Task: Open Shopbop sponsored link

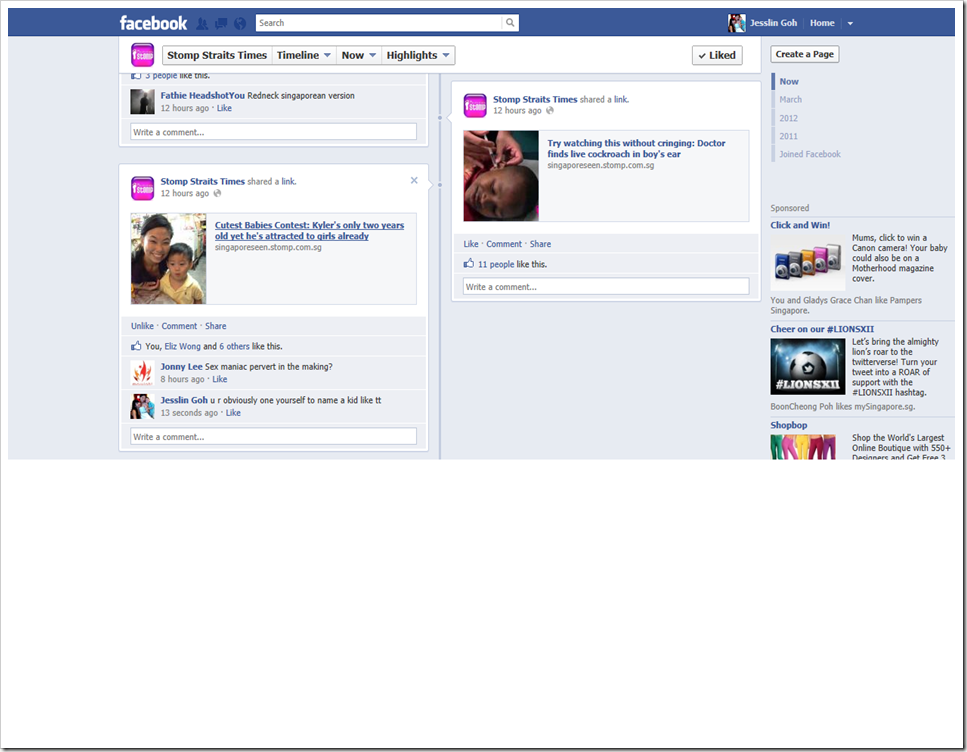Action: 788,425
